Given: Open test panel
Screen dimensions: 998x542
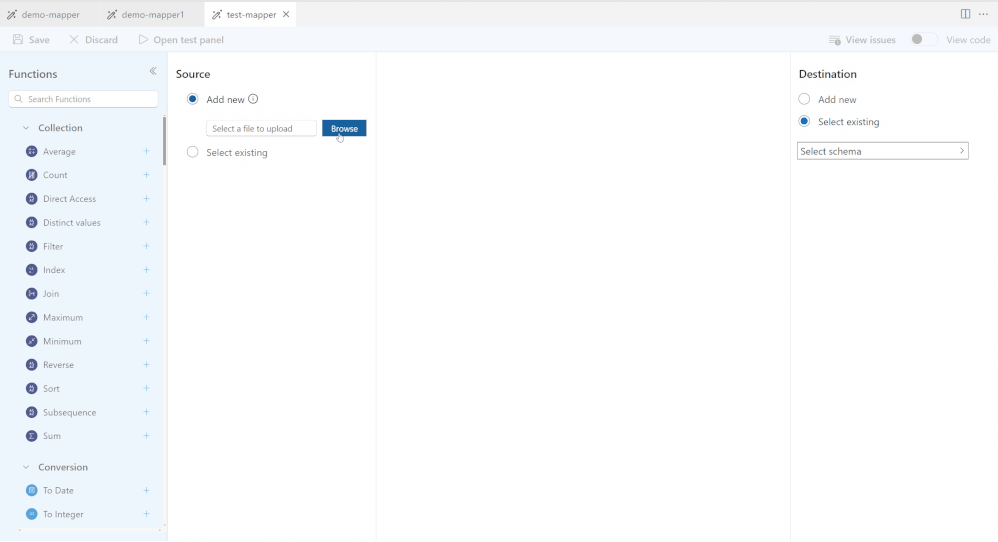Looking at the screenshot, I should tap(181, 39).
